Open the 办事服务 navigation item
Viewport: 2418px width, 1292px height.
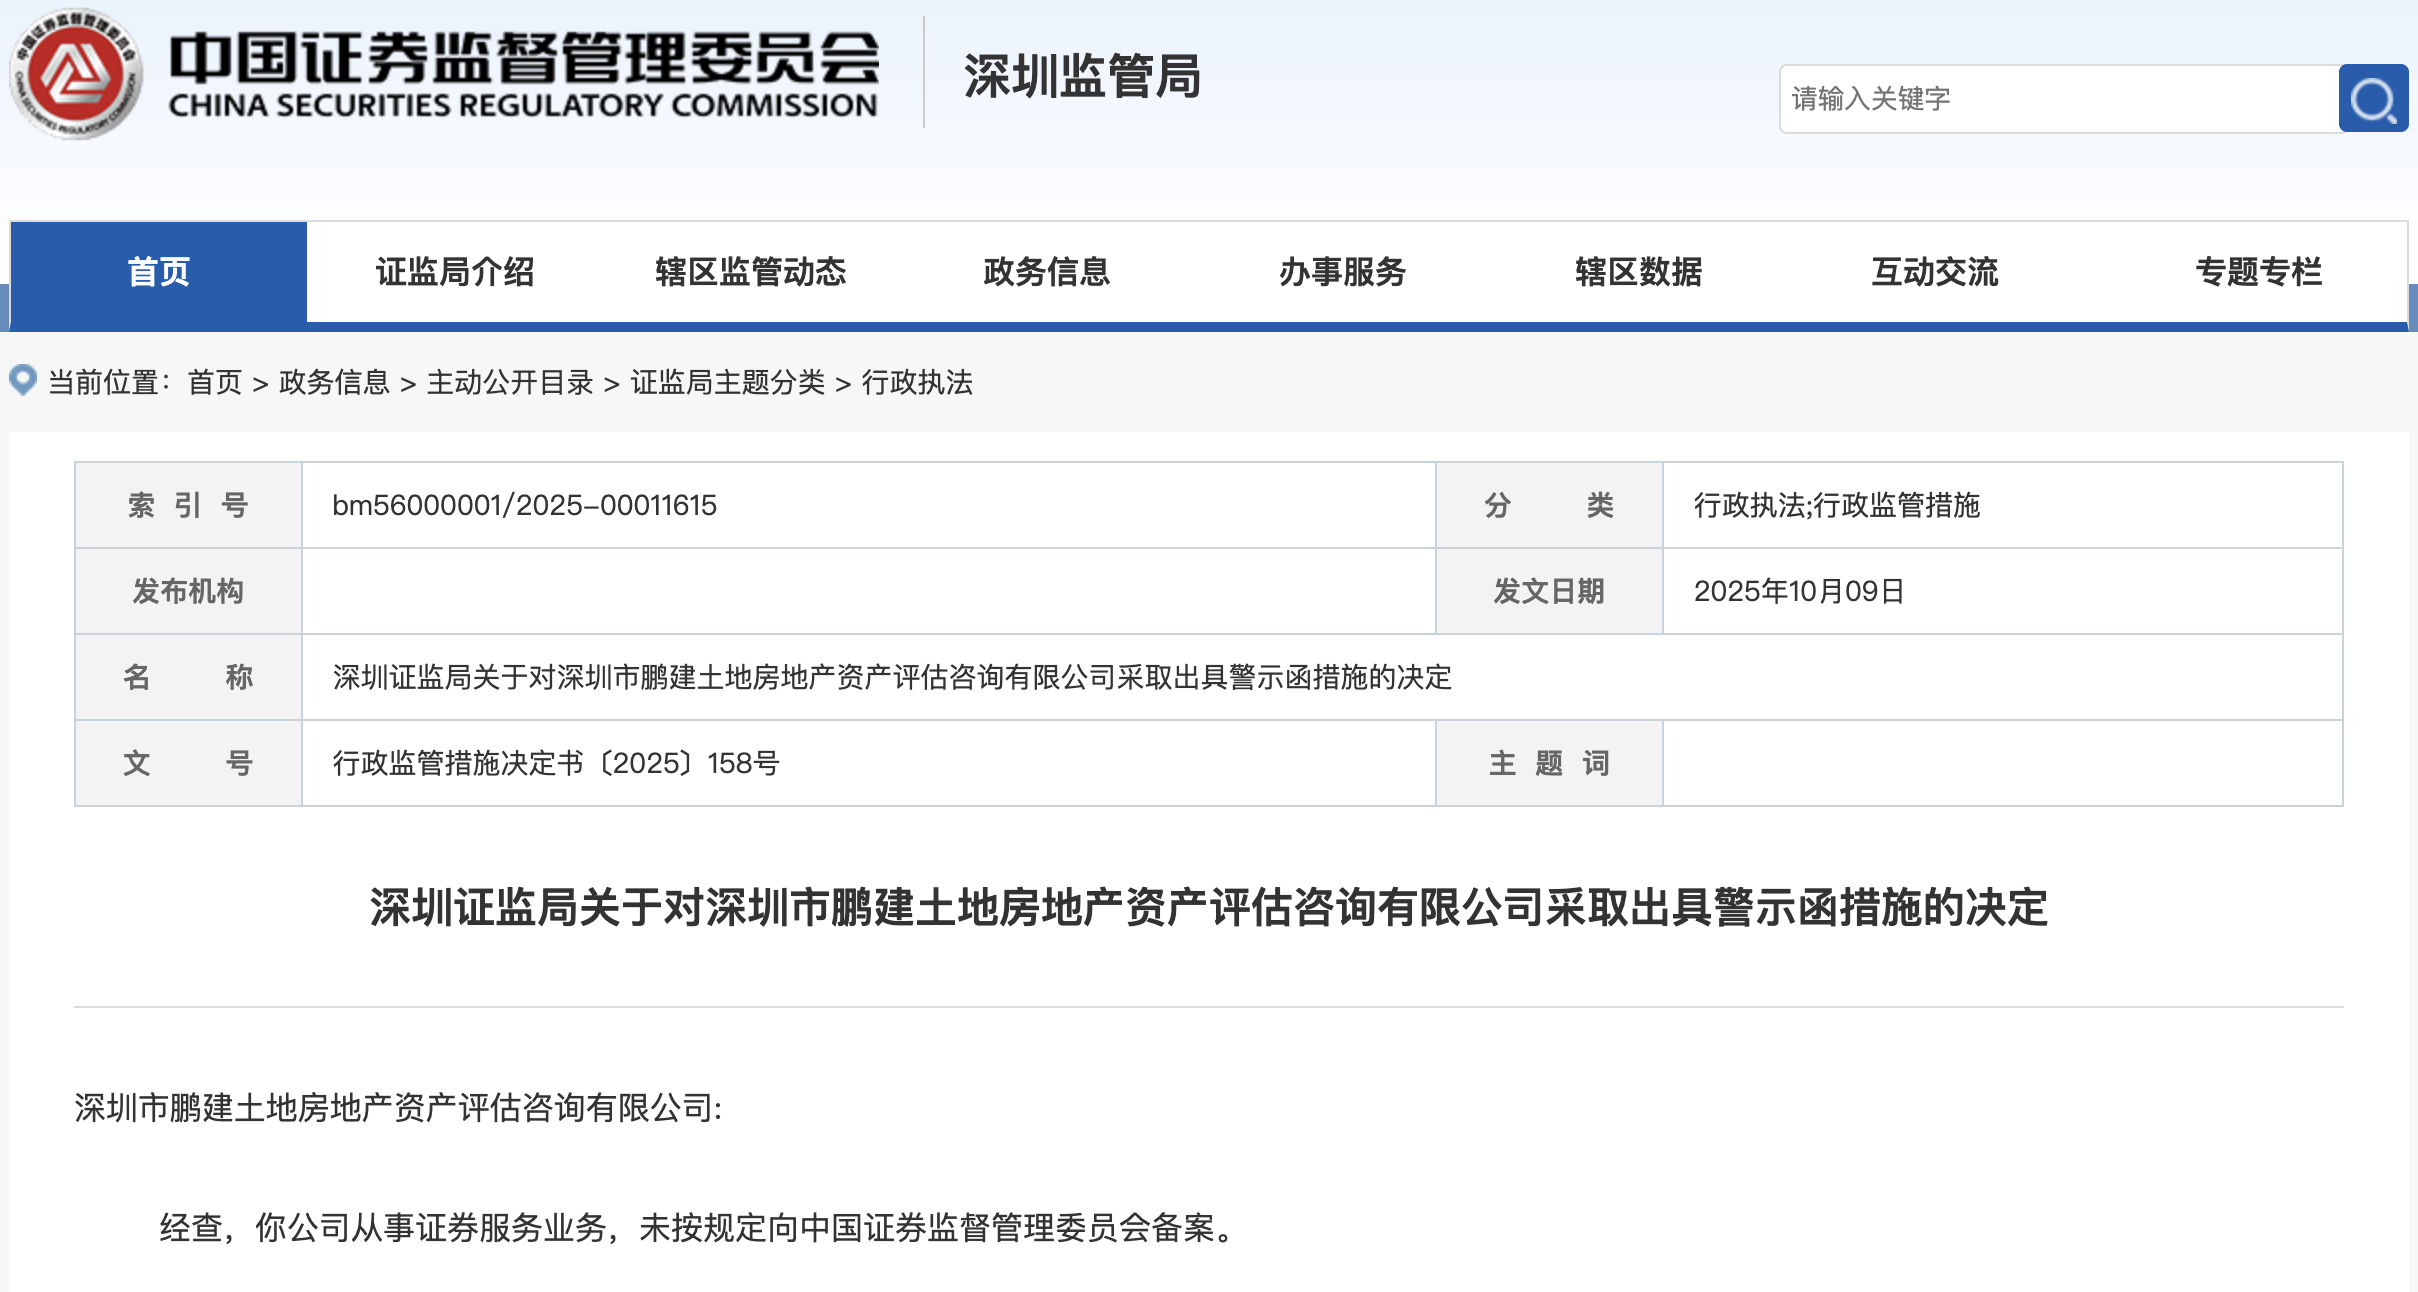1342,272
